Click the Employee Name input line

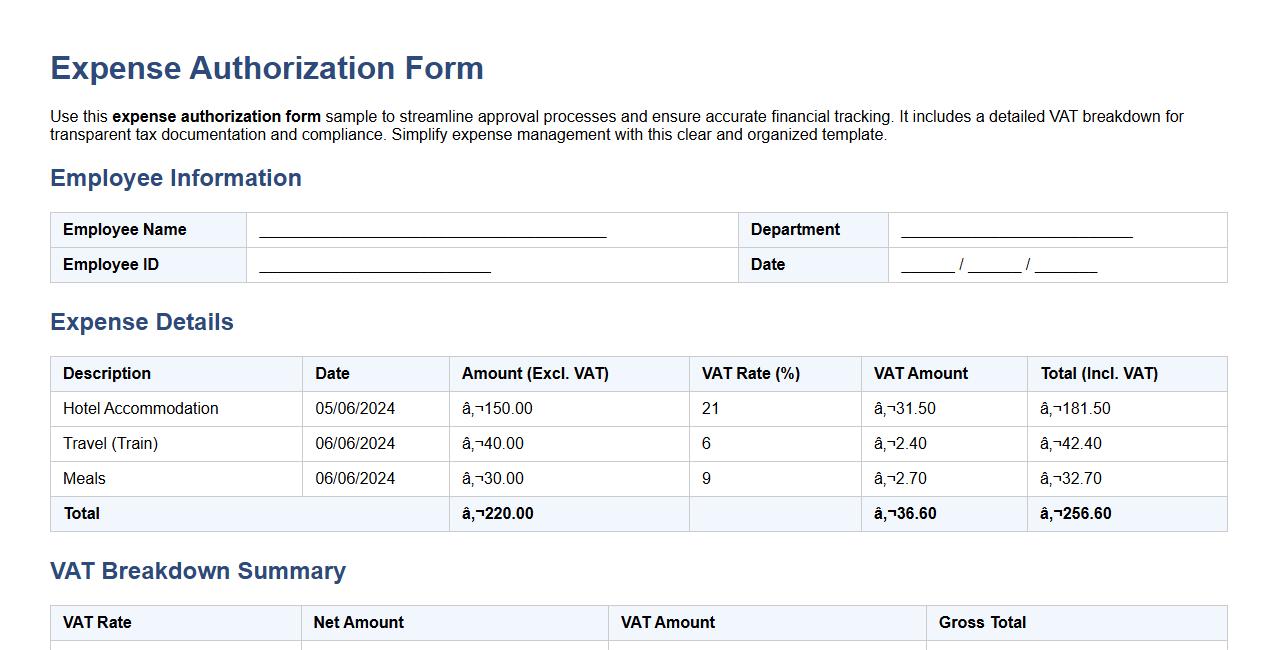click(x=432, y=232)
